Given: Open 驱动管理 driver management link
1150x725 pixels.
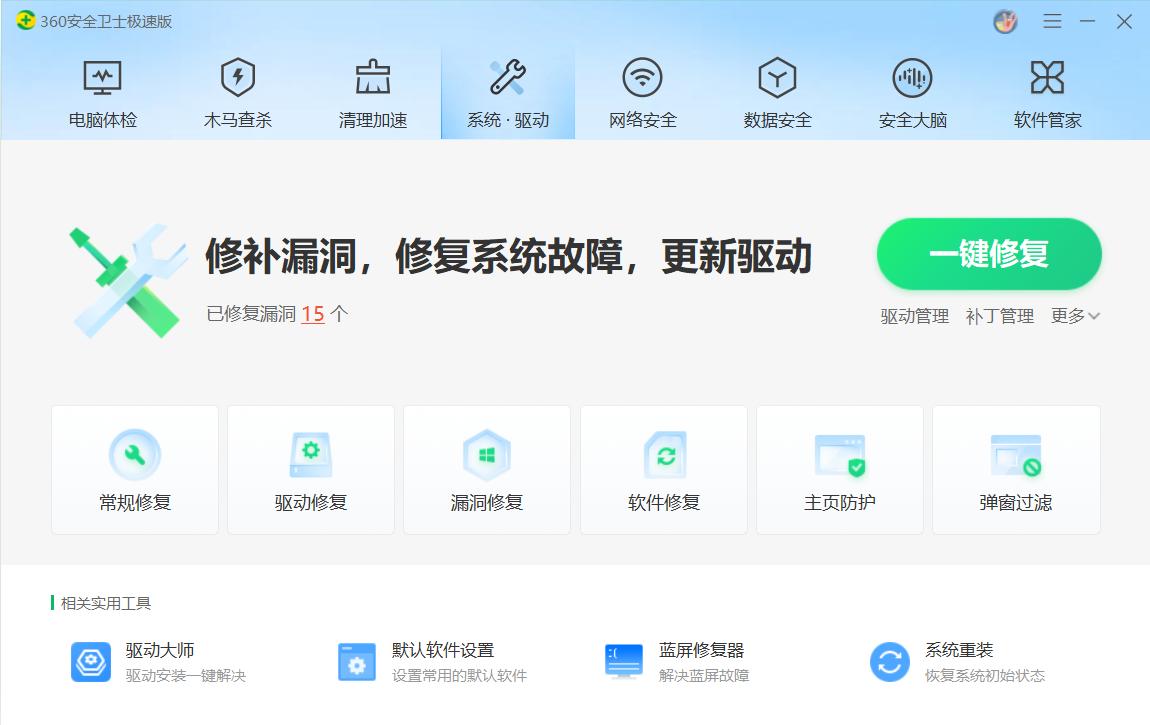Looking at the screenshot, I should point(912,316).
